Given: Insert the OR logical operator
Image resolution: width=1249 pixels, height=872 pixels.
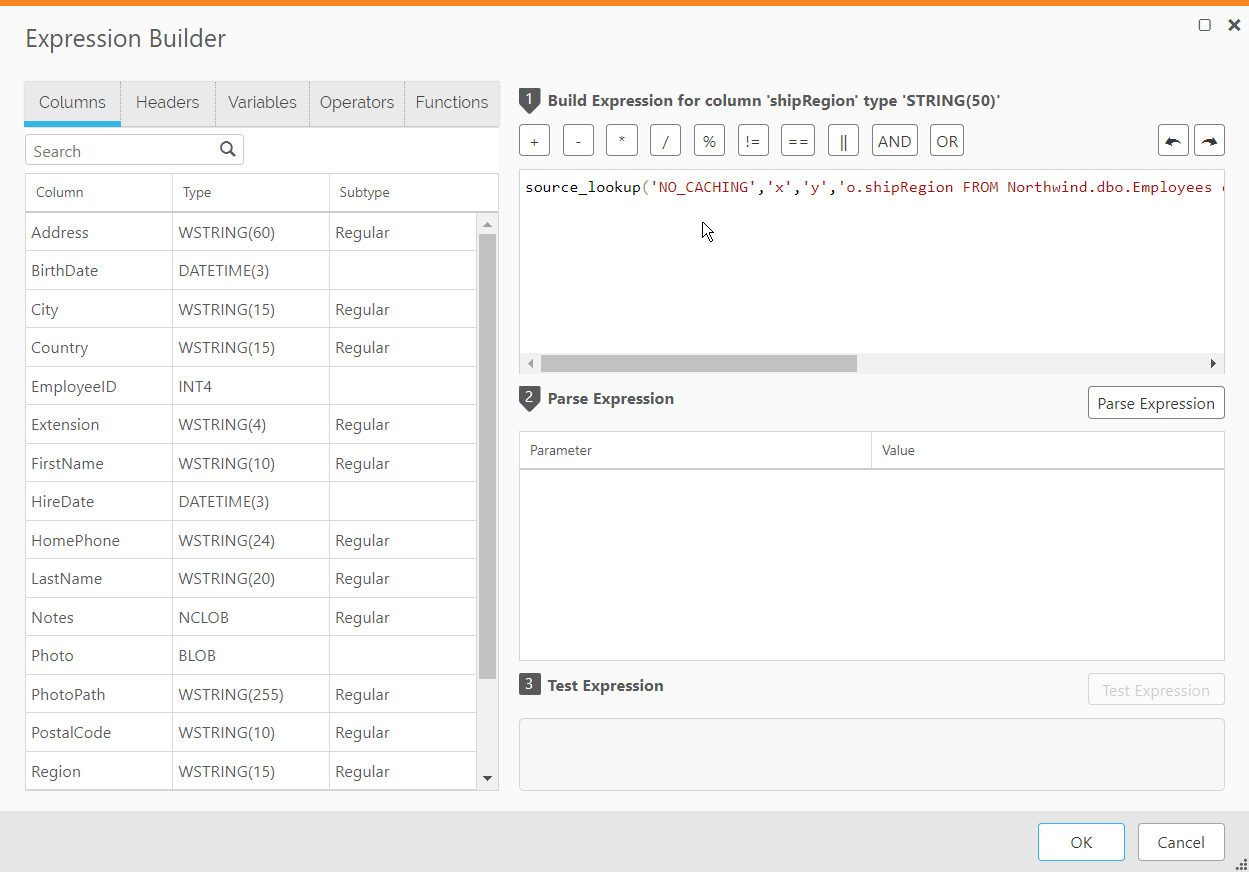Looking at the screenshot, I should (946, 140).
